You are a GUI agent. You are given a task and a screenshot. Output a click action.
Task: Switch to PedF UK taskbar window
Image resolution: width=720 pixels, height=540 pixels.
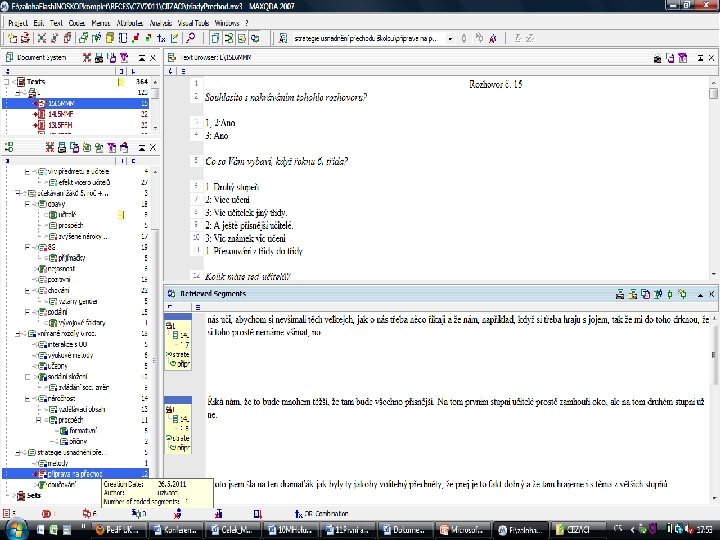tap(119, 529)
